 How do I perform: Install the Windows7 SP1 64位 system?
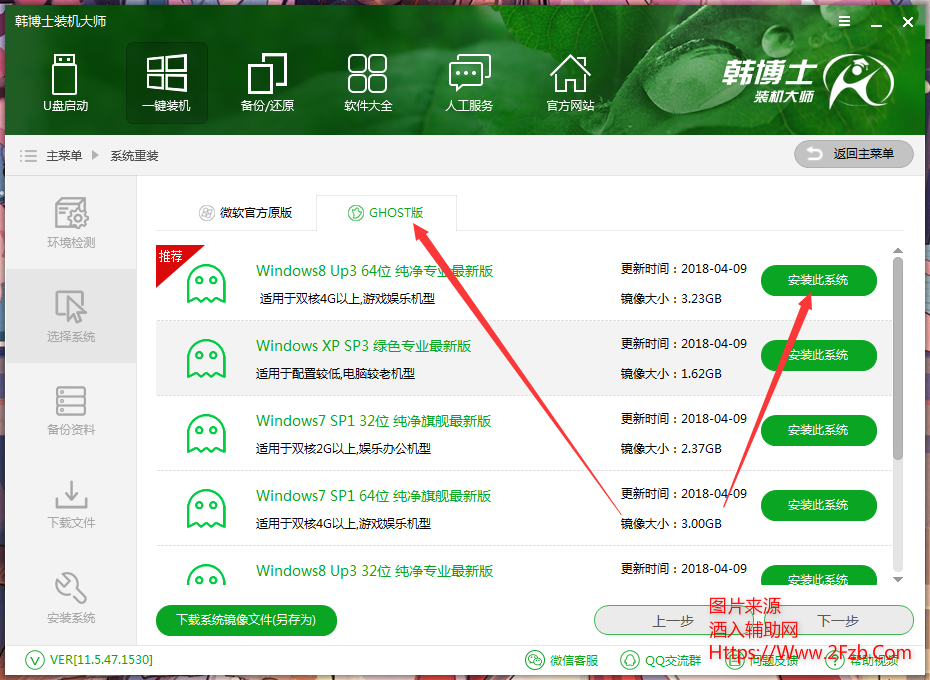click(818, 505)
